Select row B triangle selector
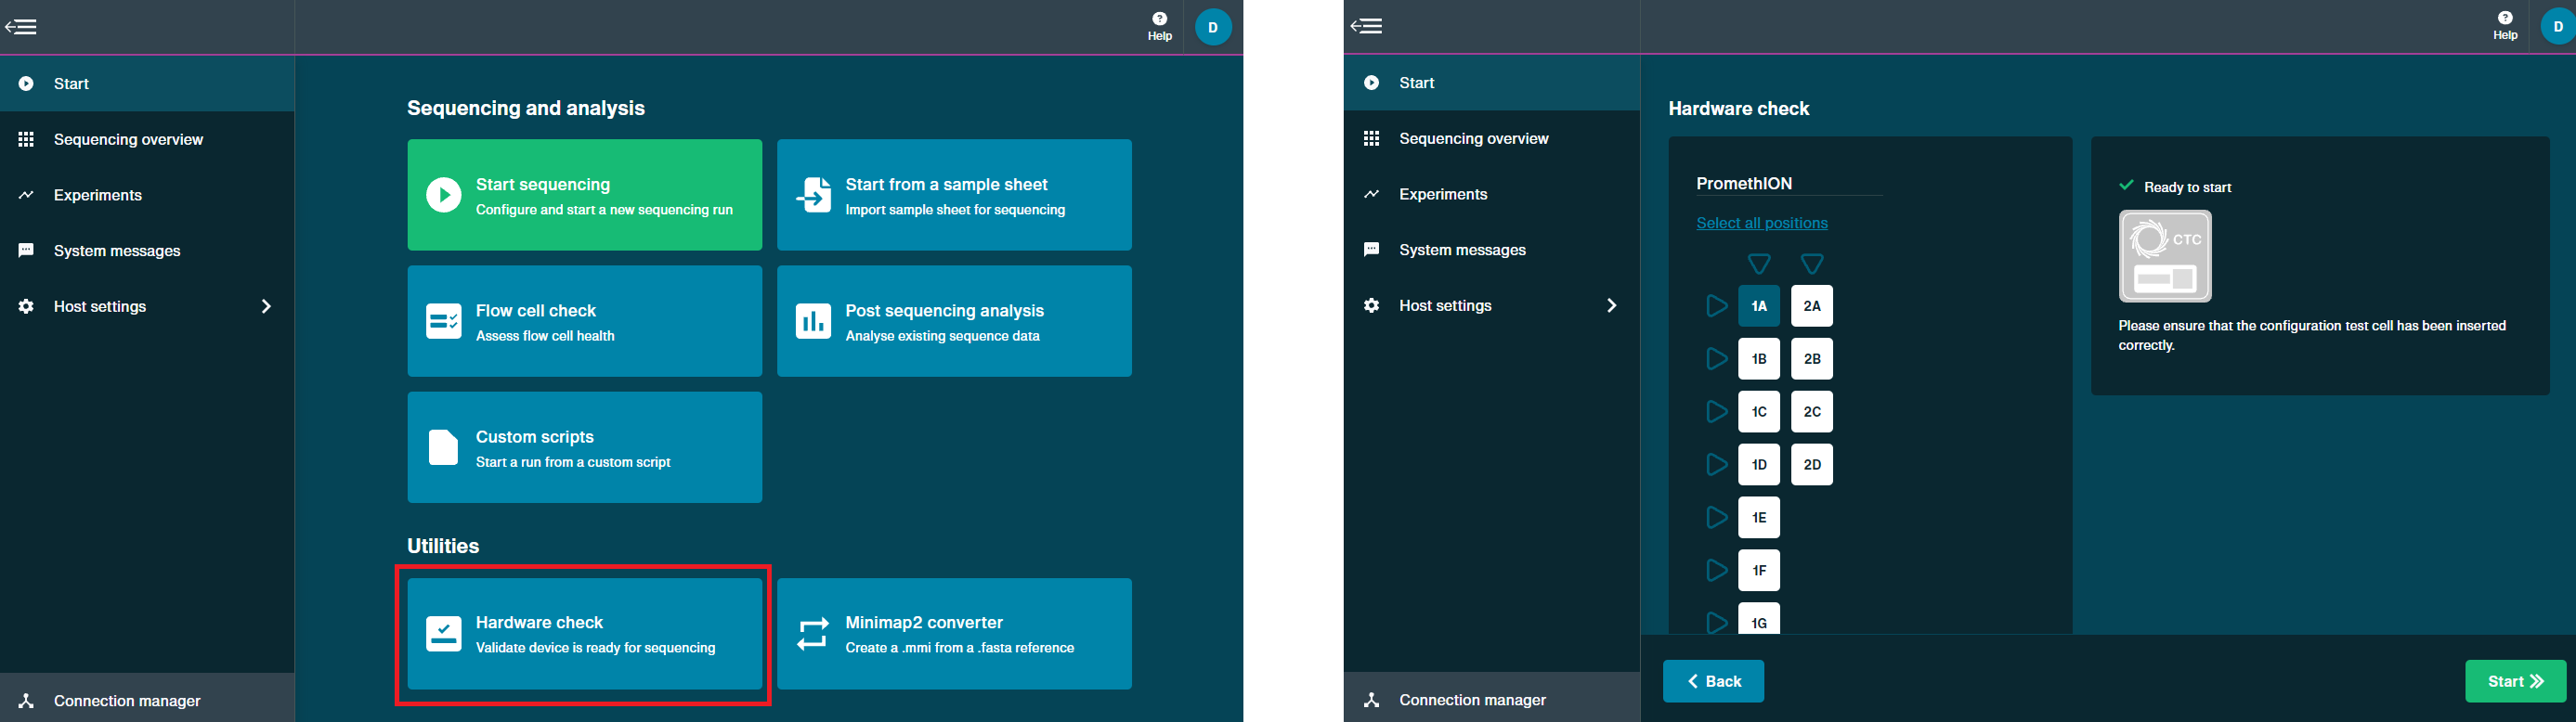Viewport: 2576px width, 722px height. click(x=1716, y=359)
